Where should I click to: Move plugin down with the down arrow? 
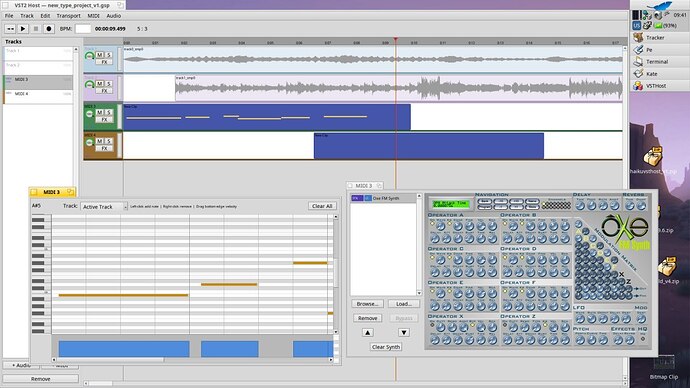point(404,333)
